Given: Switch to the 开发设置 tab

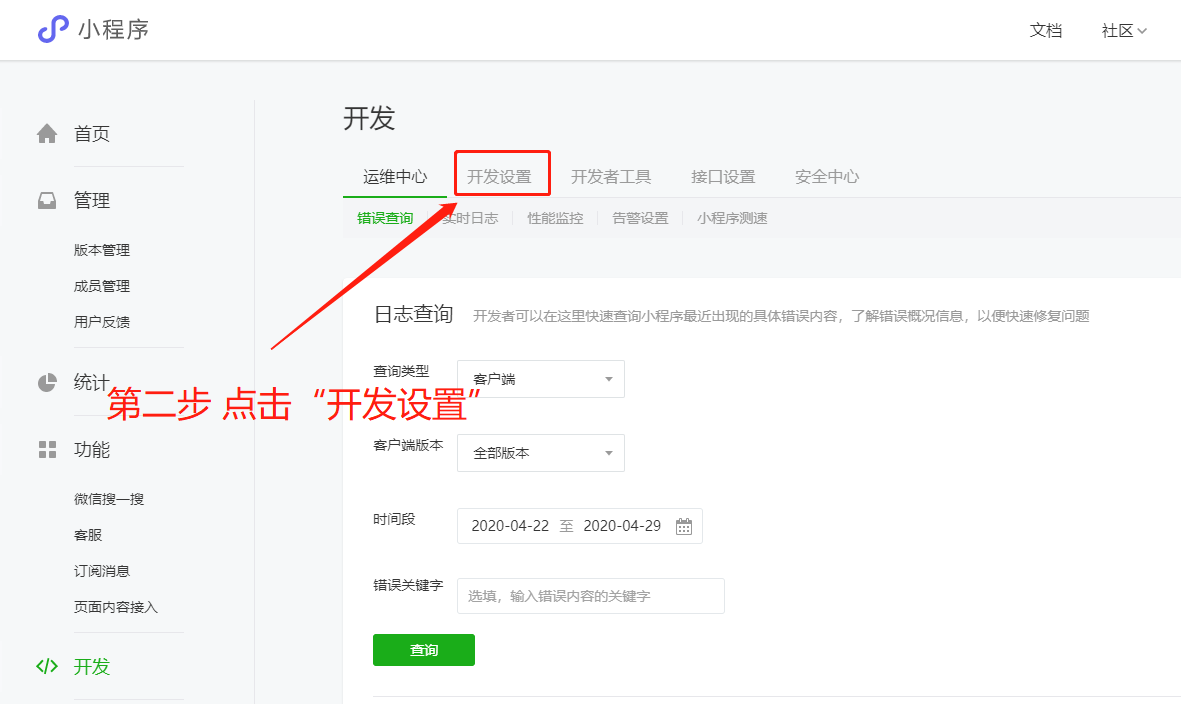Looking at the screenshot, I should 501,177.
